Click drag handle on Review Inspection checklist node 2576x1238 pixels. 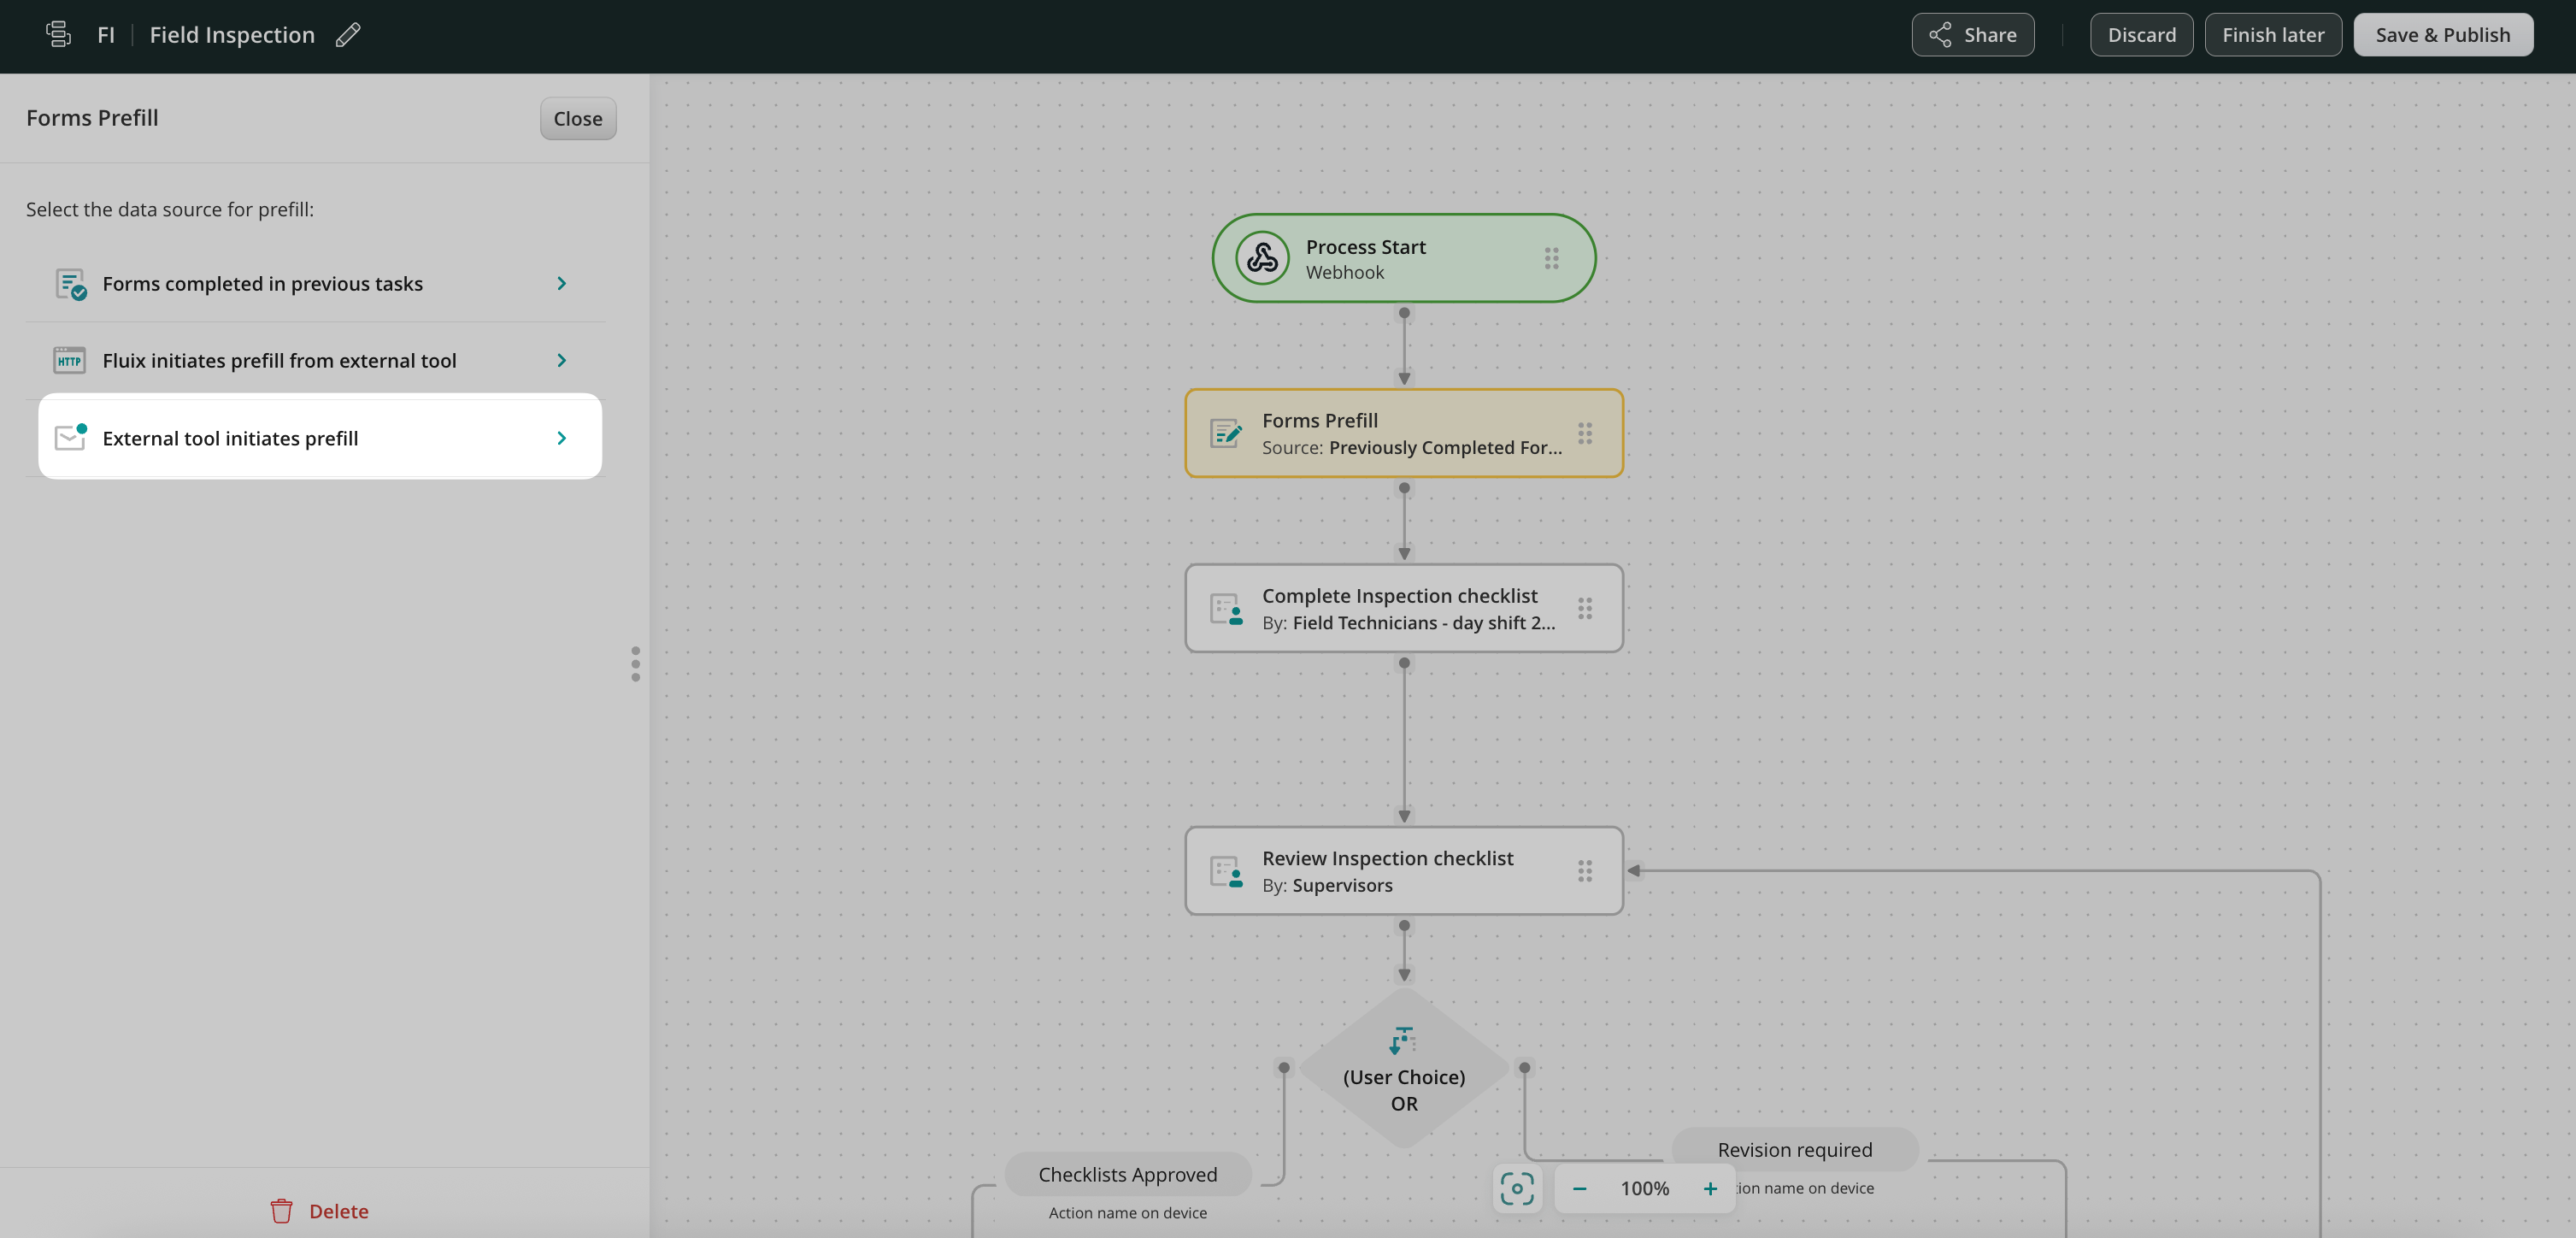(1585, 871)
